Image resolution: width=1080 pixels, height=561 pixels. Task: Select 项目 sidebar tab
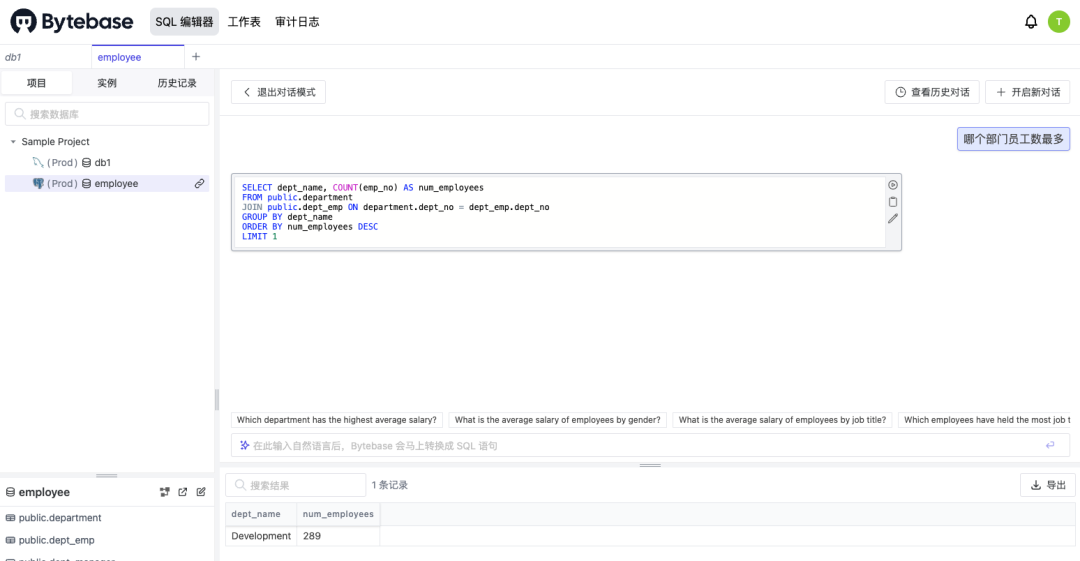(x=37, y=83)
